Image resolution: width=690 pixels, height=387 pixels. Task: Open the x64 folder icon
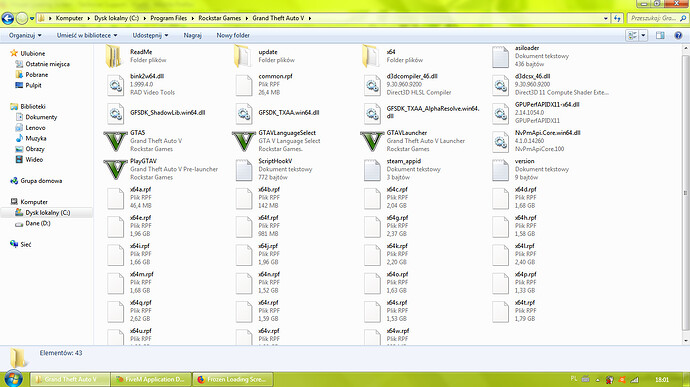[371, 56]
